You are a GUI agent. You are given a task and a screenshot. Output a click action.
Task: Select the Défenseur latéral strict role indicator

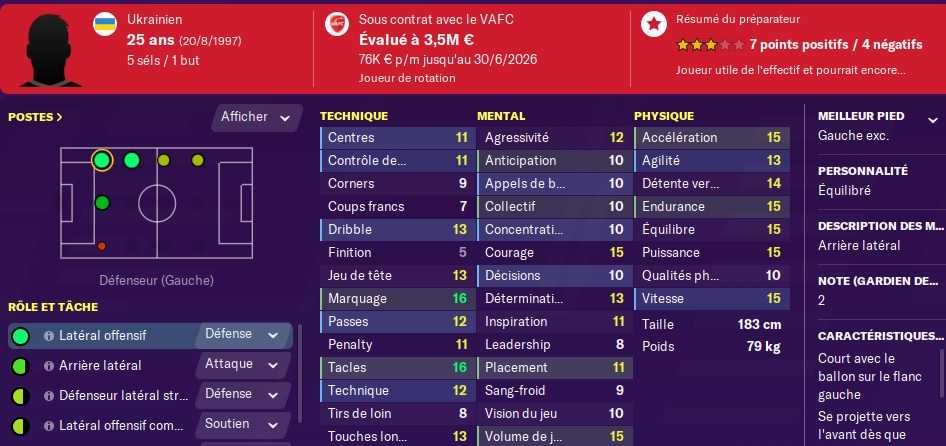click(21, 395)
